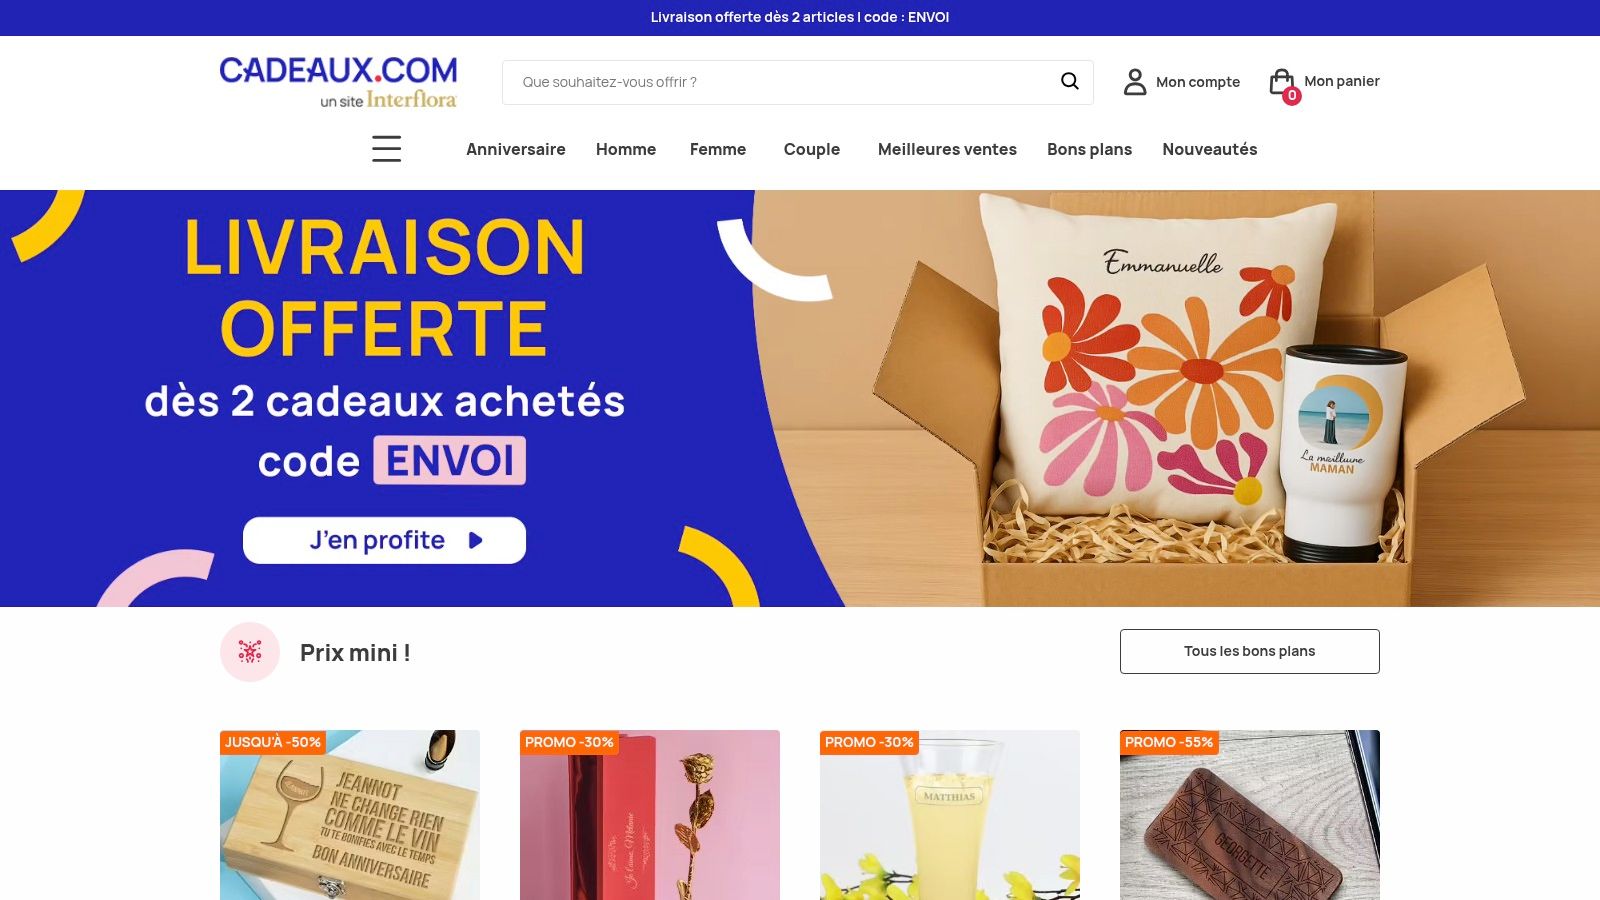Open the engraved wooden wine box product
Viewport: 1600px width, 900px height.
tap(350, 815)
